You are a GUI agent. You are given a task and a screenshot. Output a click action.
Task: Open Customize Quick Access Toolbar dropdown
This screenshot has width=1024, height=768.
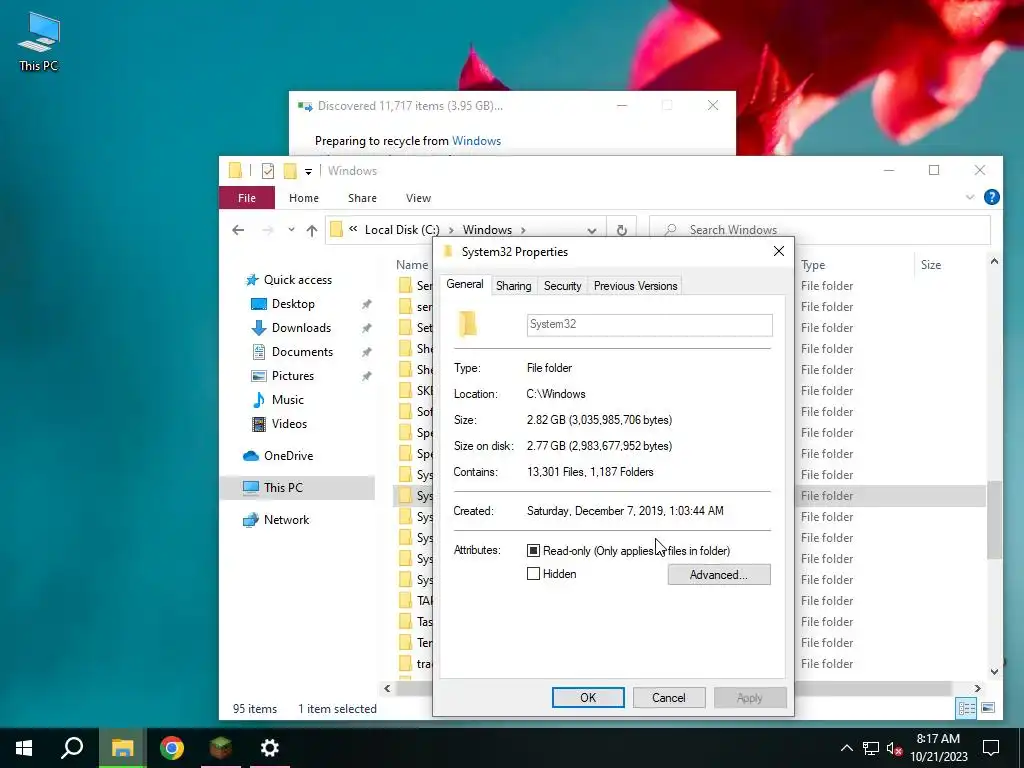click(308, 172)
